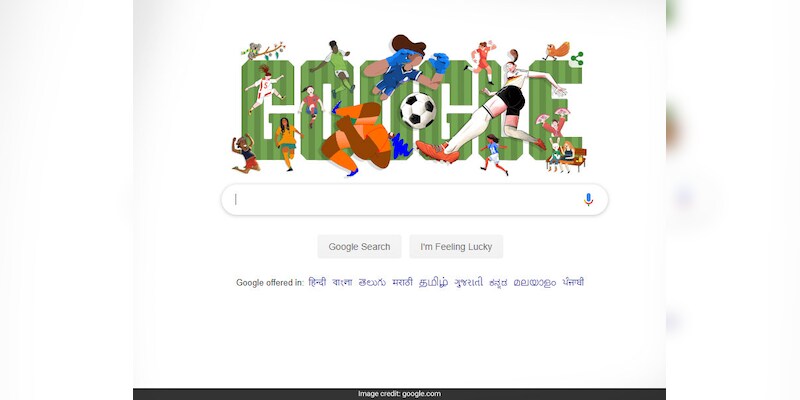Click the Google Search button
800x400 pixels.
coord(359,246)
